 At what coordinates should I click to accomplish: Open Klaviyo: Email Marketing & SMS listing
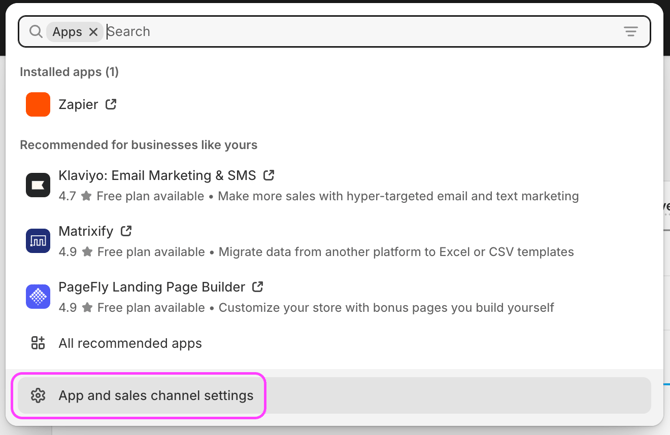click(x=157, y=175)
